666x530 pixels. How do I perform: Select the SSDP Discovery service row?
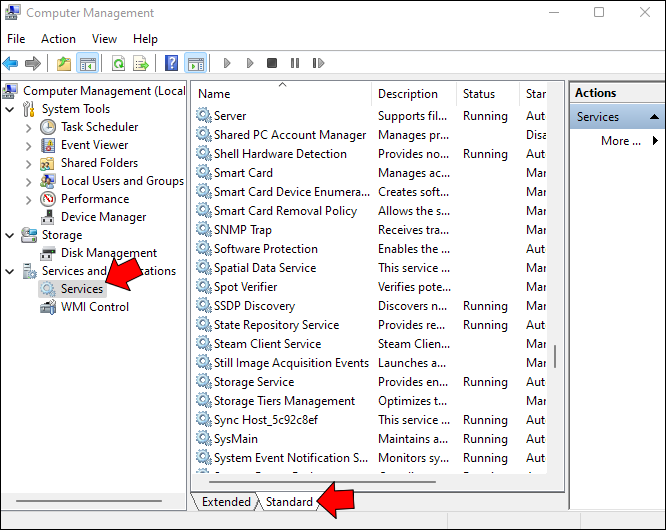pyautogui.click(x=370, y=306)
